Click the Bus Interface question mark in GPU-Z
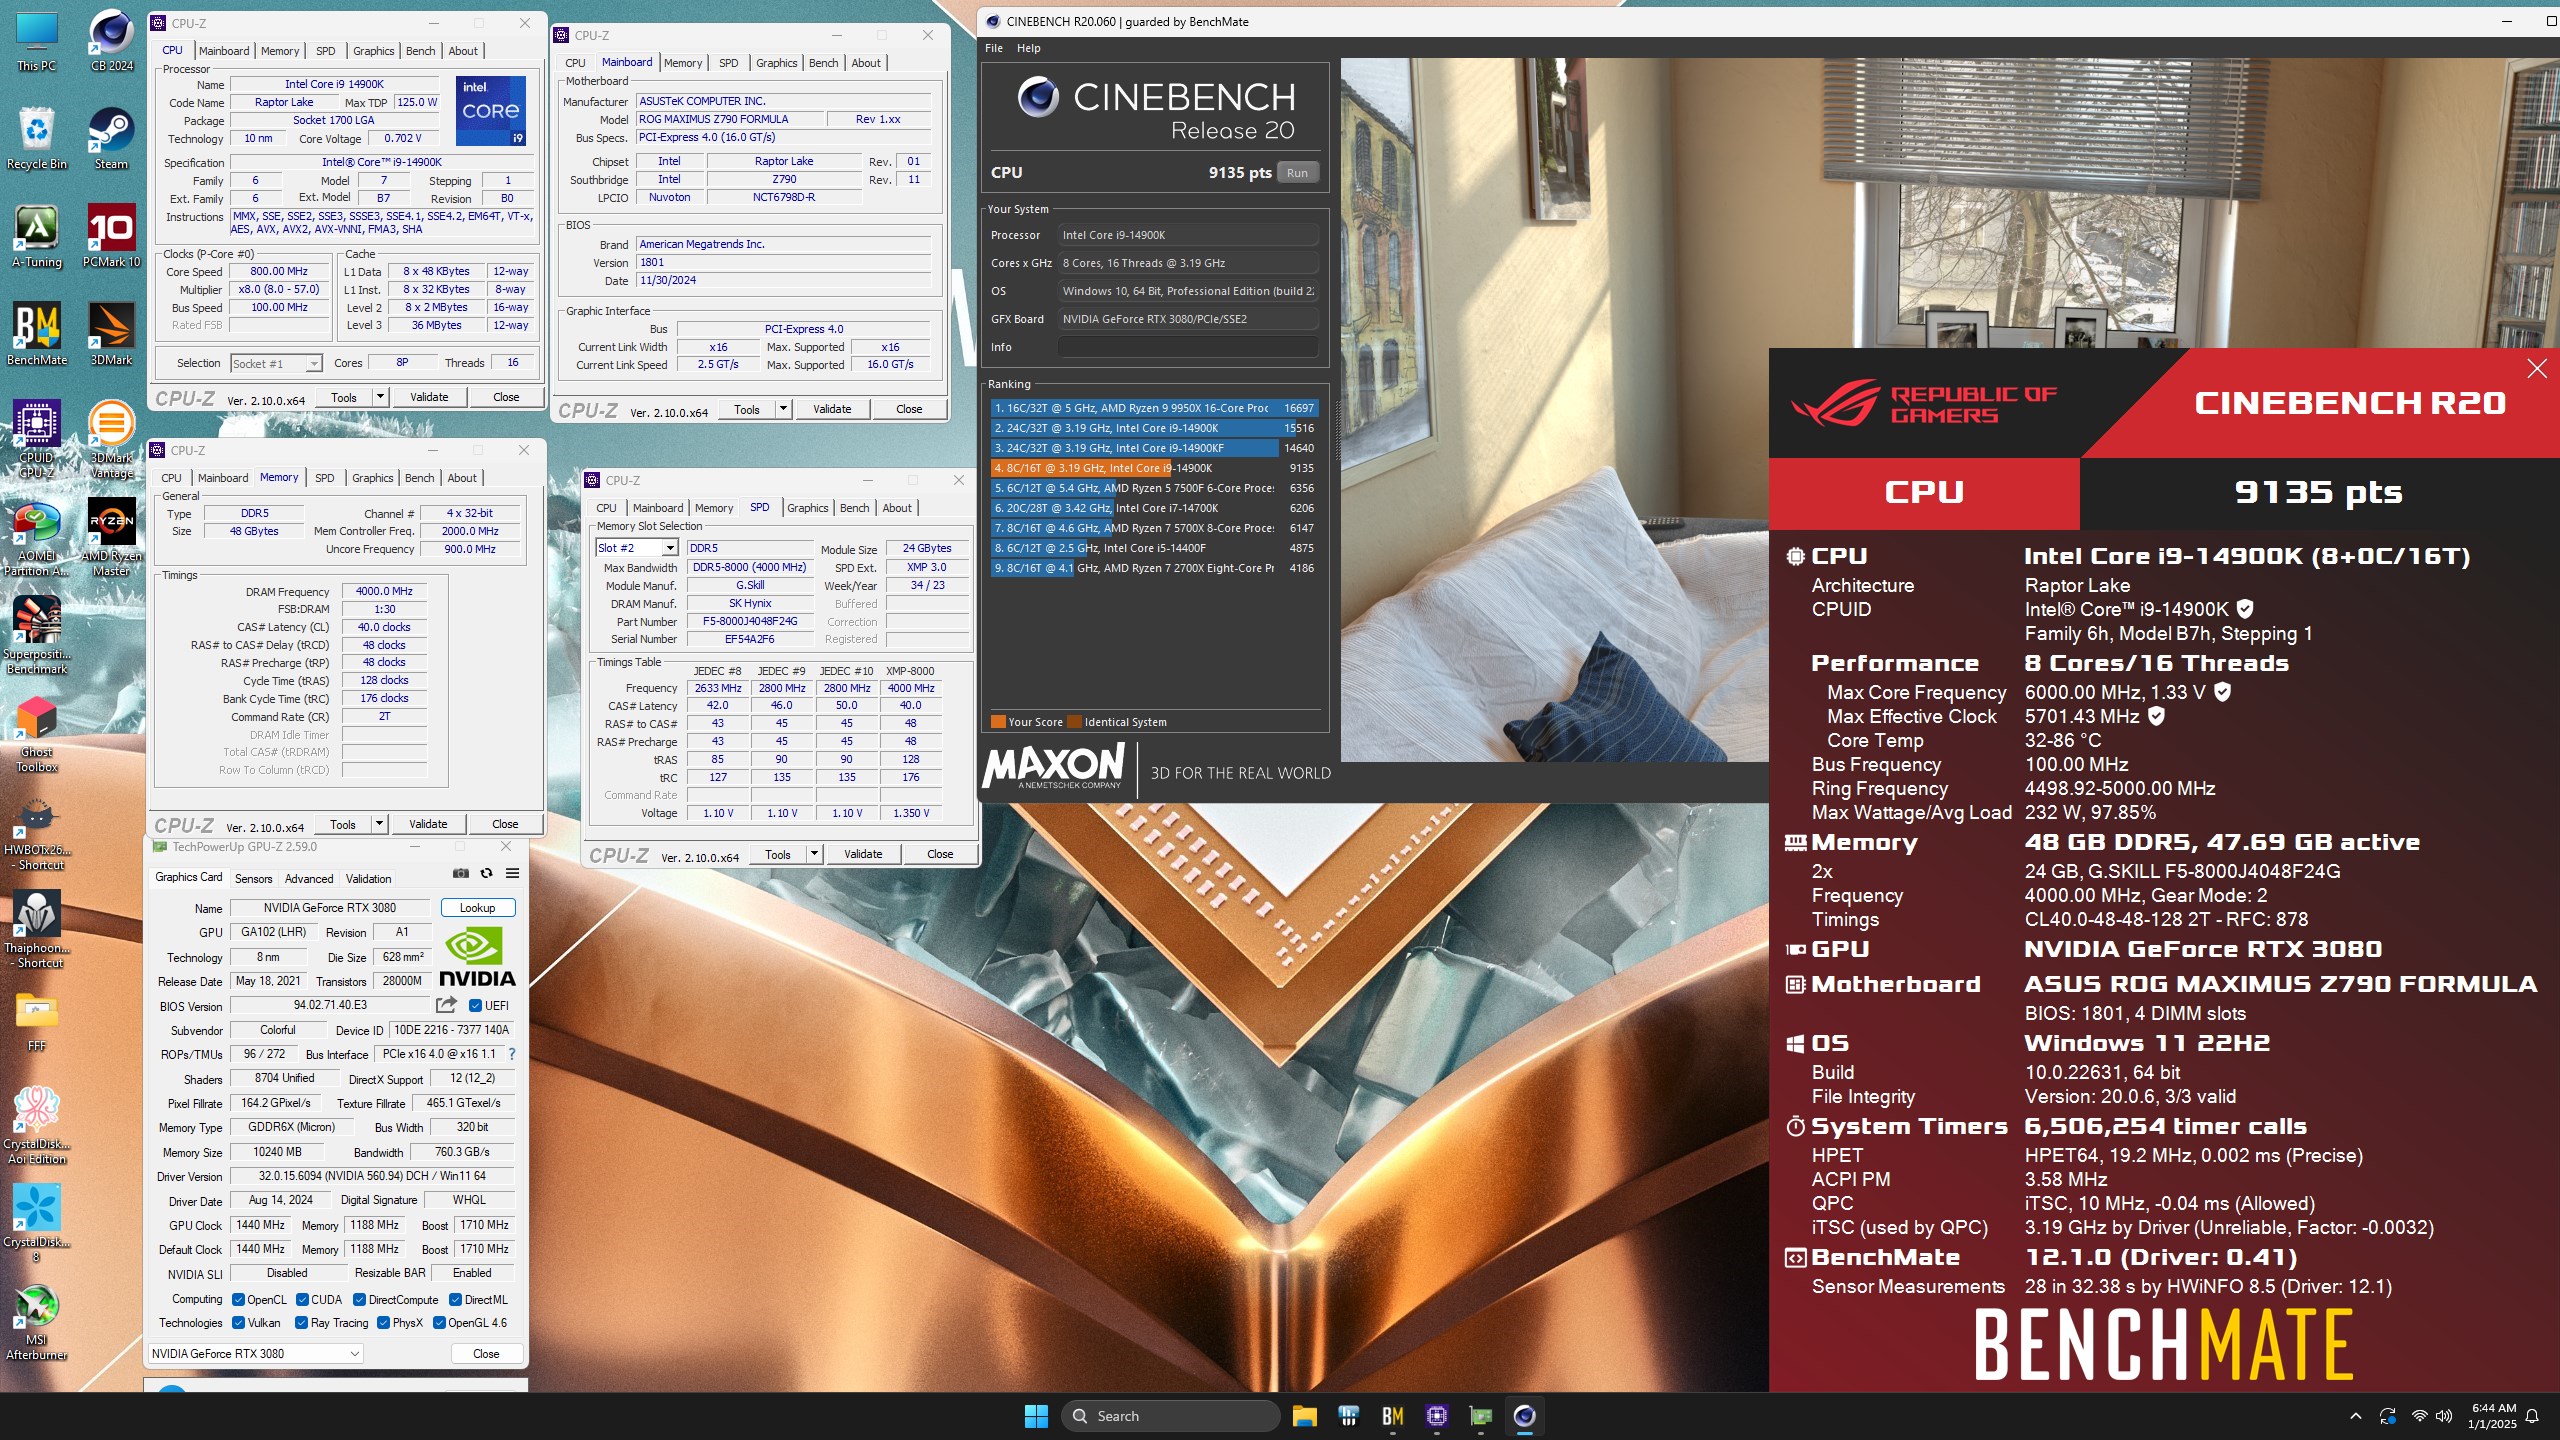 [x=512, y=1054]
